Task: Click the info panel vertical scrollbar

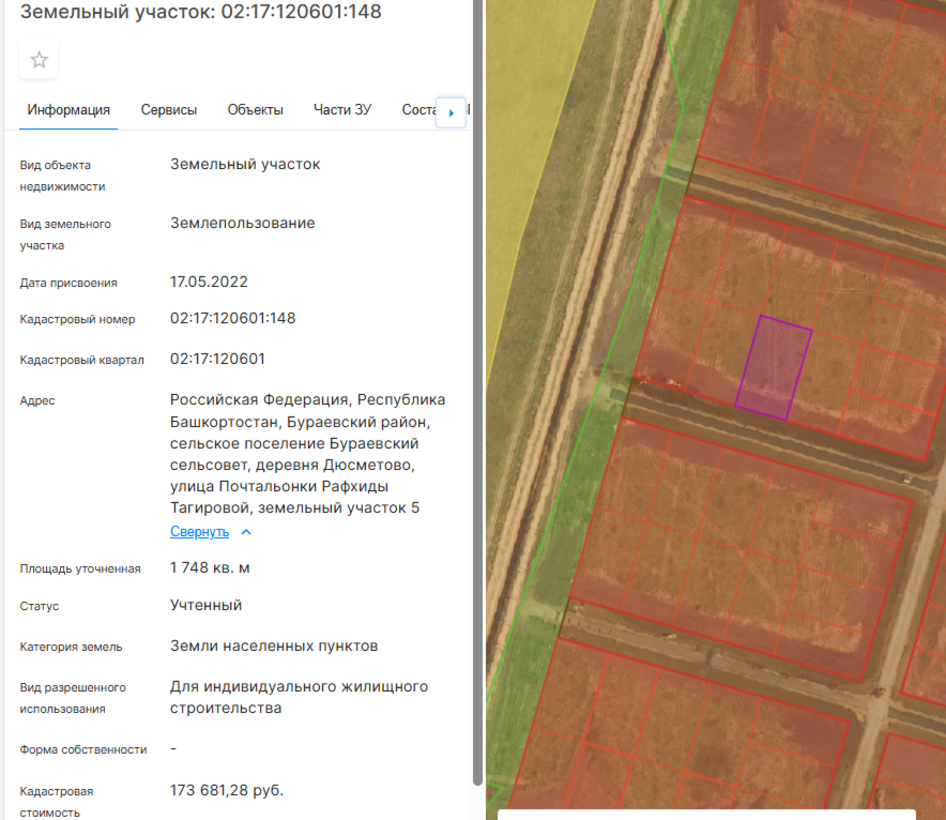Action: click(x=477, y=400)
